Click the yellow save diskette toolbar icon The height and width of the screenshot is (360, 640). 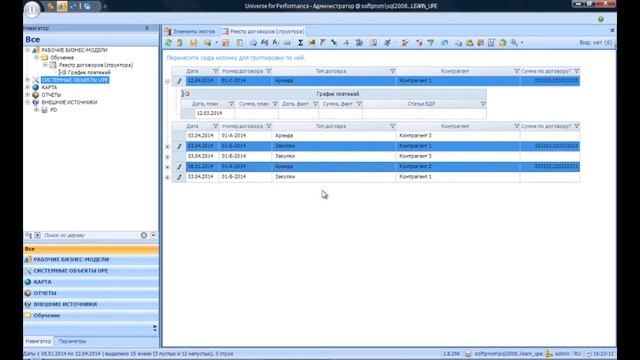193,43
